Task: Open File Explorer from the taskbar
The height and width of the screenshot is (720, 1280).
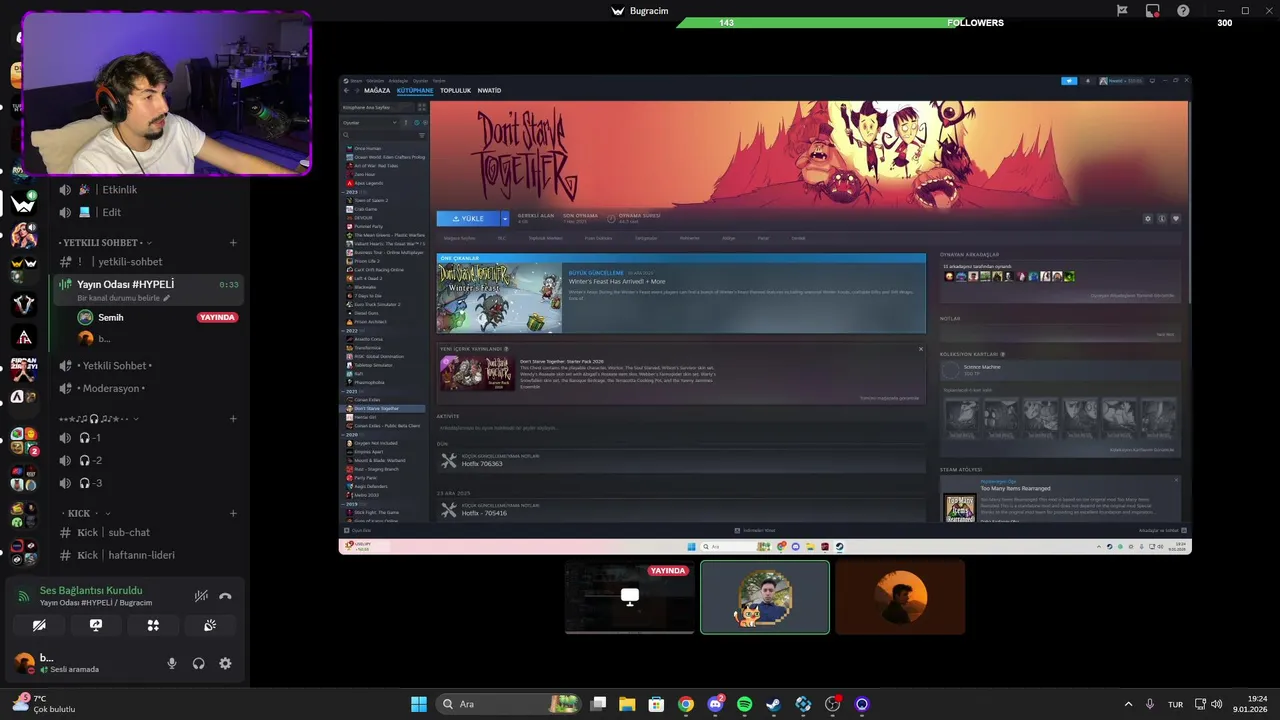Action: pos(627,704)
